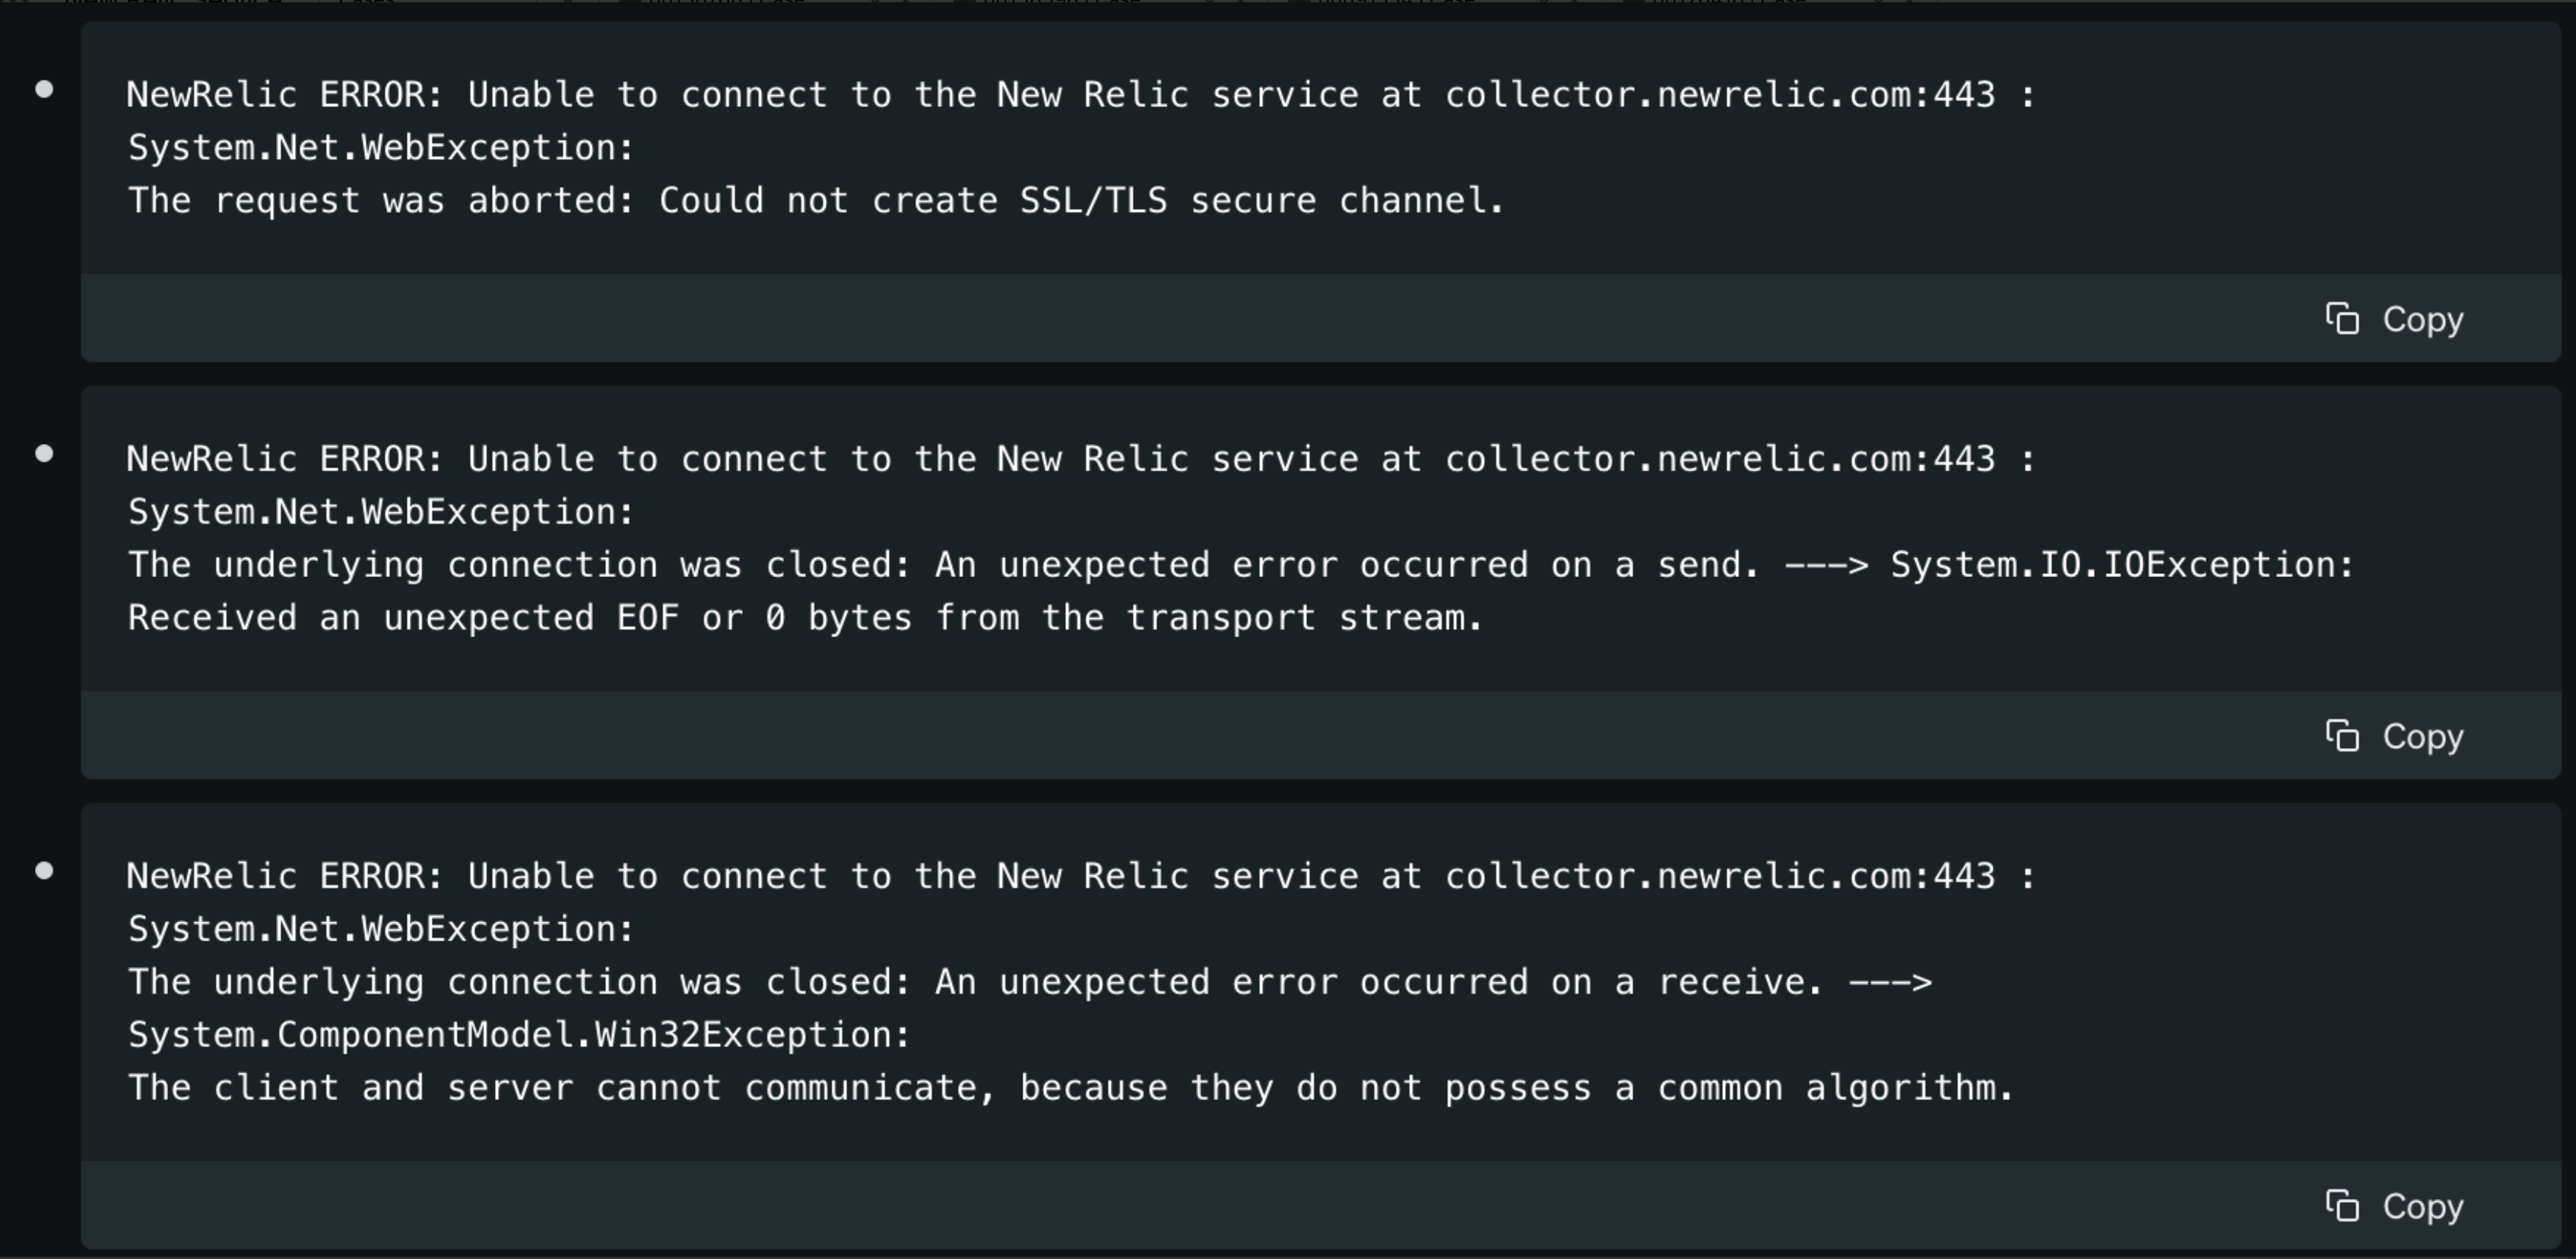This screenshot has height=1259, width=2576.
Task: Click the duplicate-pages icon next to top Copy label
Action: [x=2345, y=319]
